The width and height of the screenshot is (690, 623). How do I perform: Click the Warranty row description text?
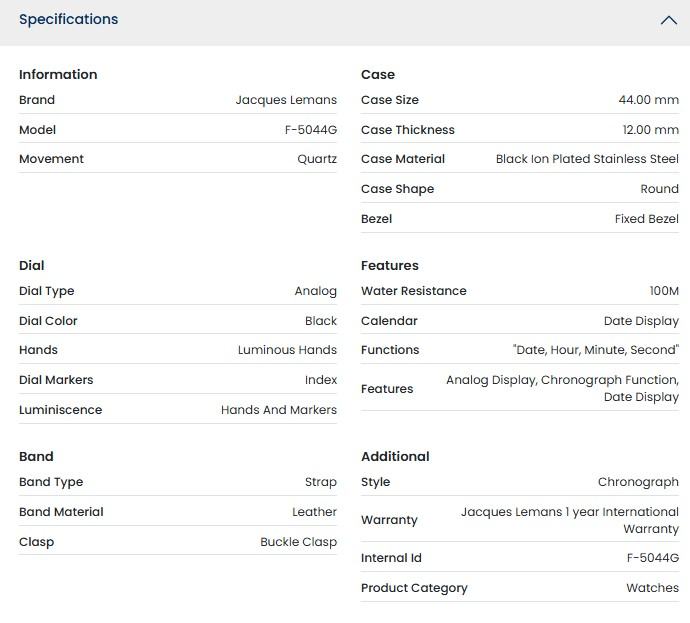[570, 520]
